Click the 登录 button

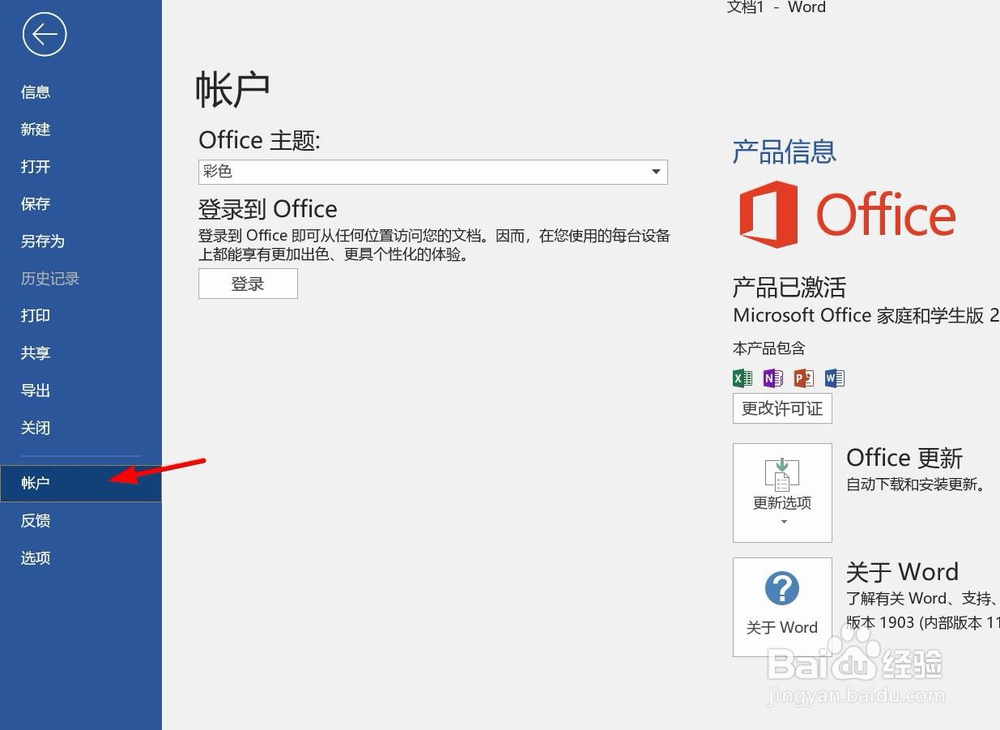pyautogui.click(x=247, y=284)
